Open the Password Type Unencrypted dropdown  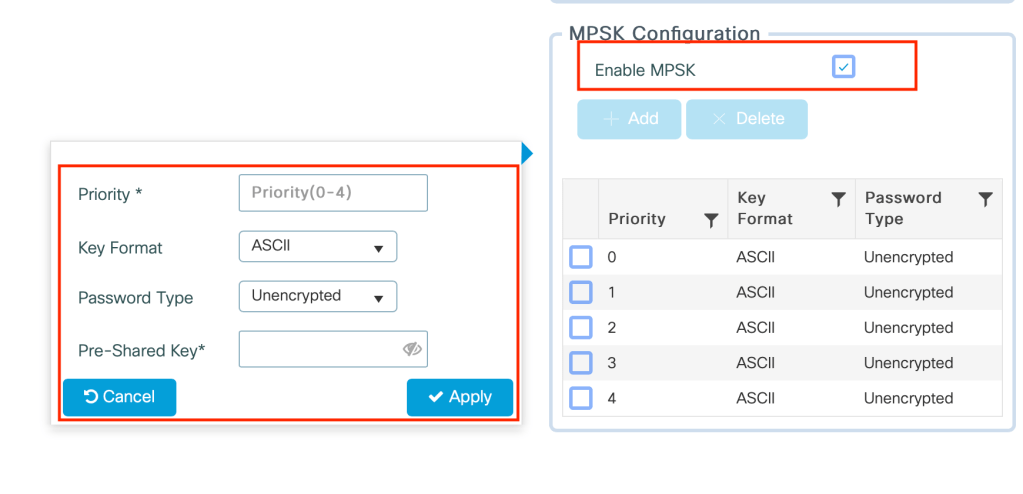[x=317, y=296]
